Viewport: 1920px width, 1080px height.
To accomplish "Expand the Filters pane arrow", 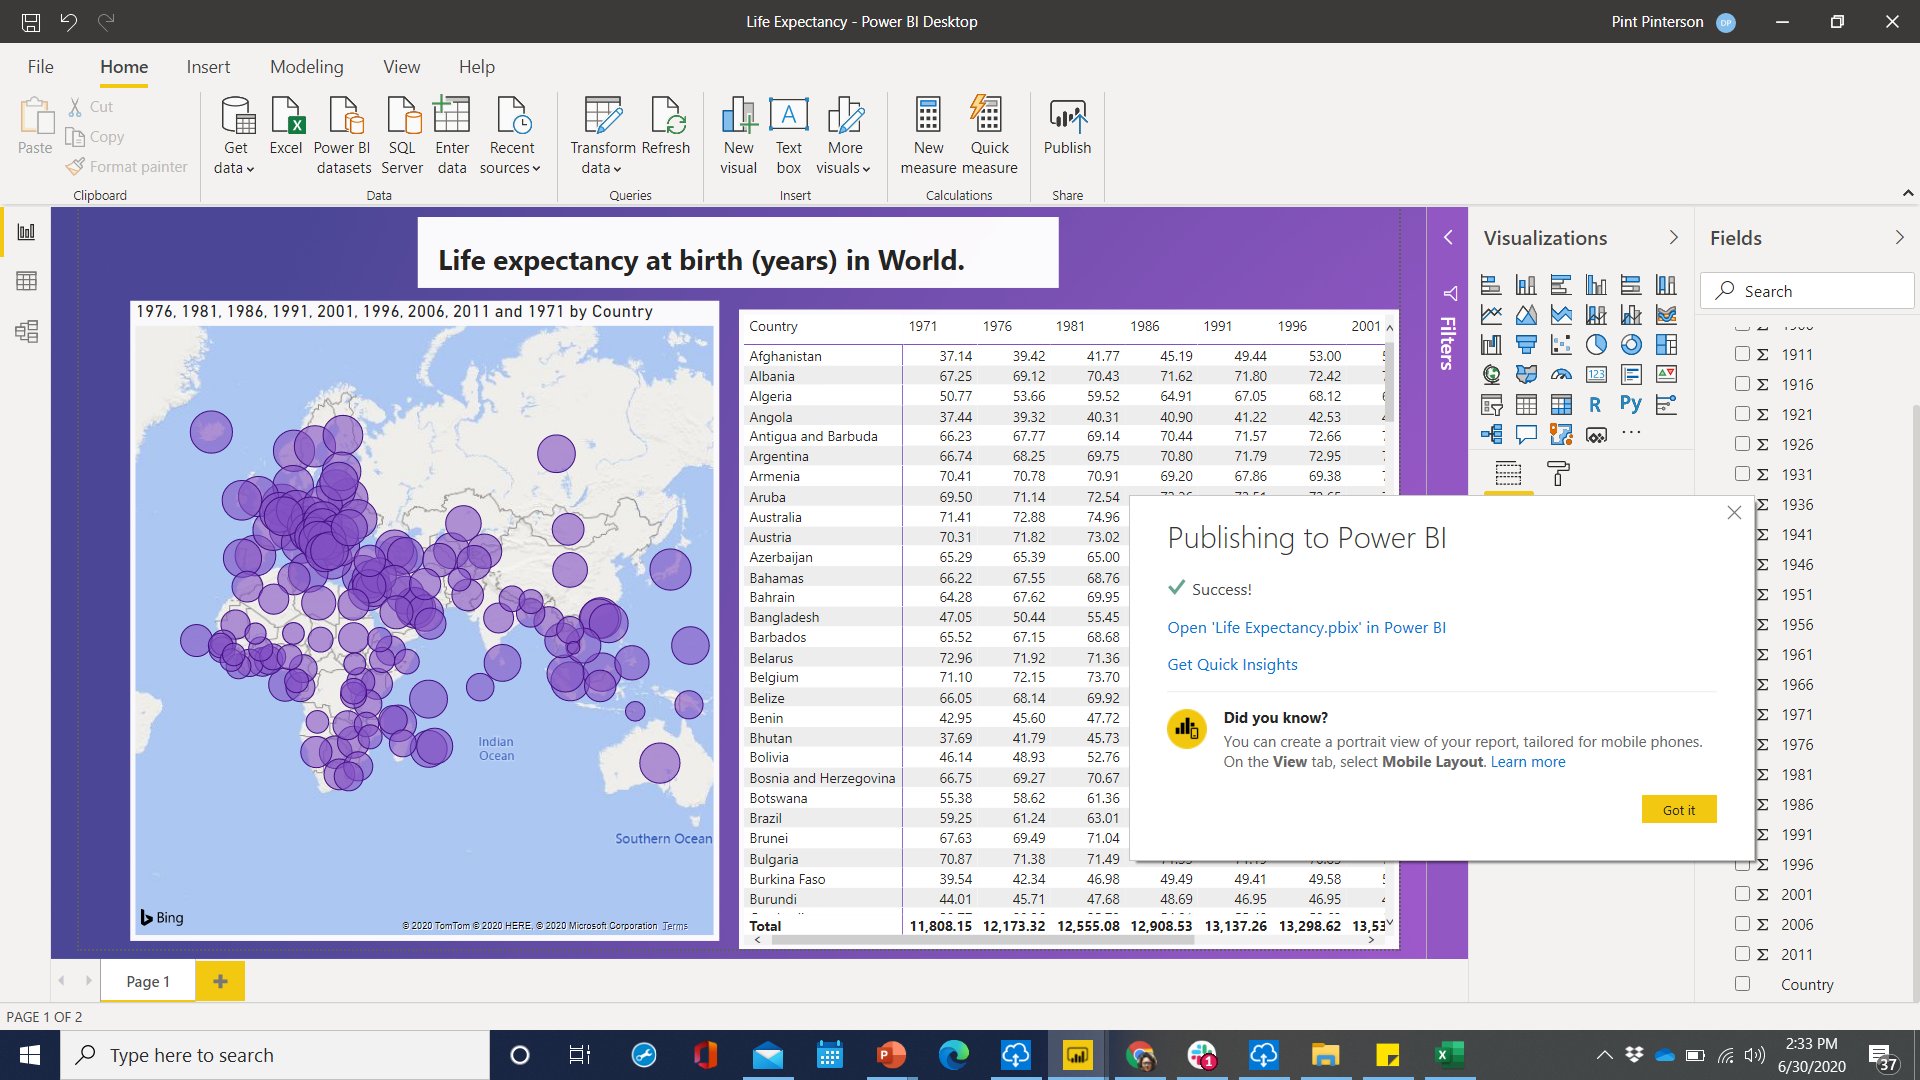I will coord(1447,238).
